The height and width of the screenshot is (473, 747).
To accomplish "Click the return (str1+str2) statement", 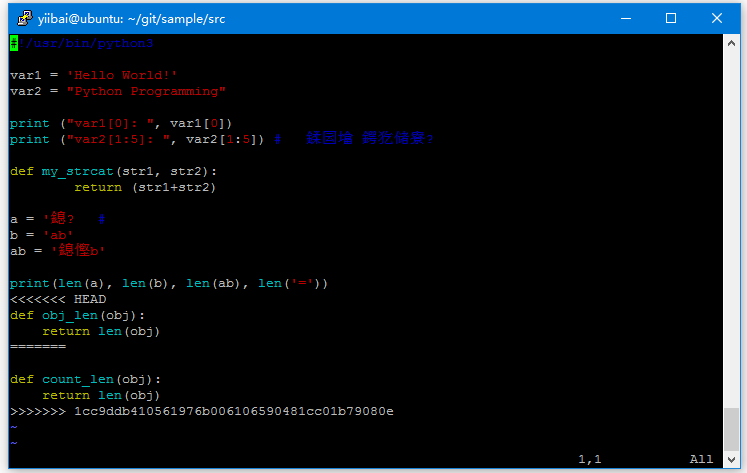I will [x=145, y=187].
